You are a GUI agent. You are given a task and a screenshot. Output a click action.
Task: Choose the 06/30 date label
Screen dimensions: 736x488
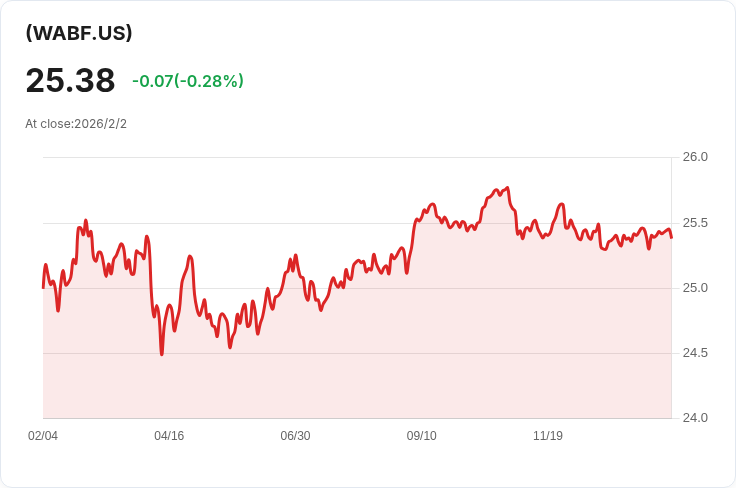295,436
